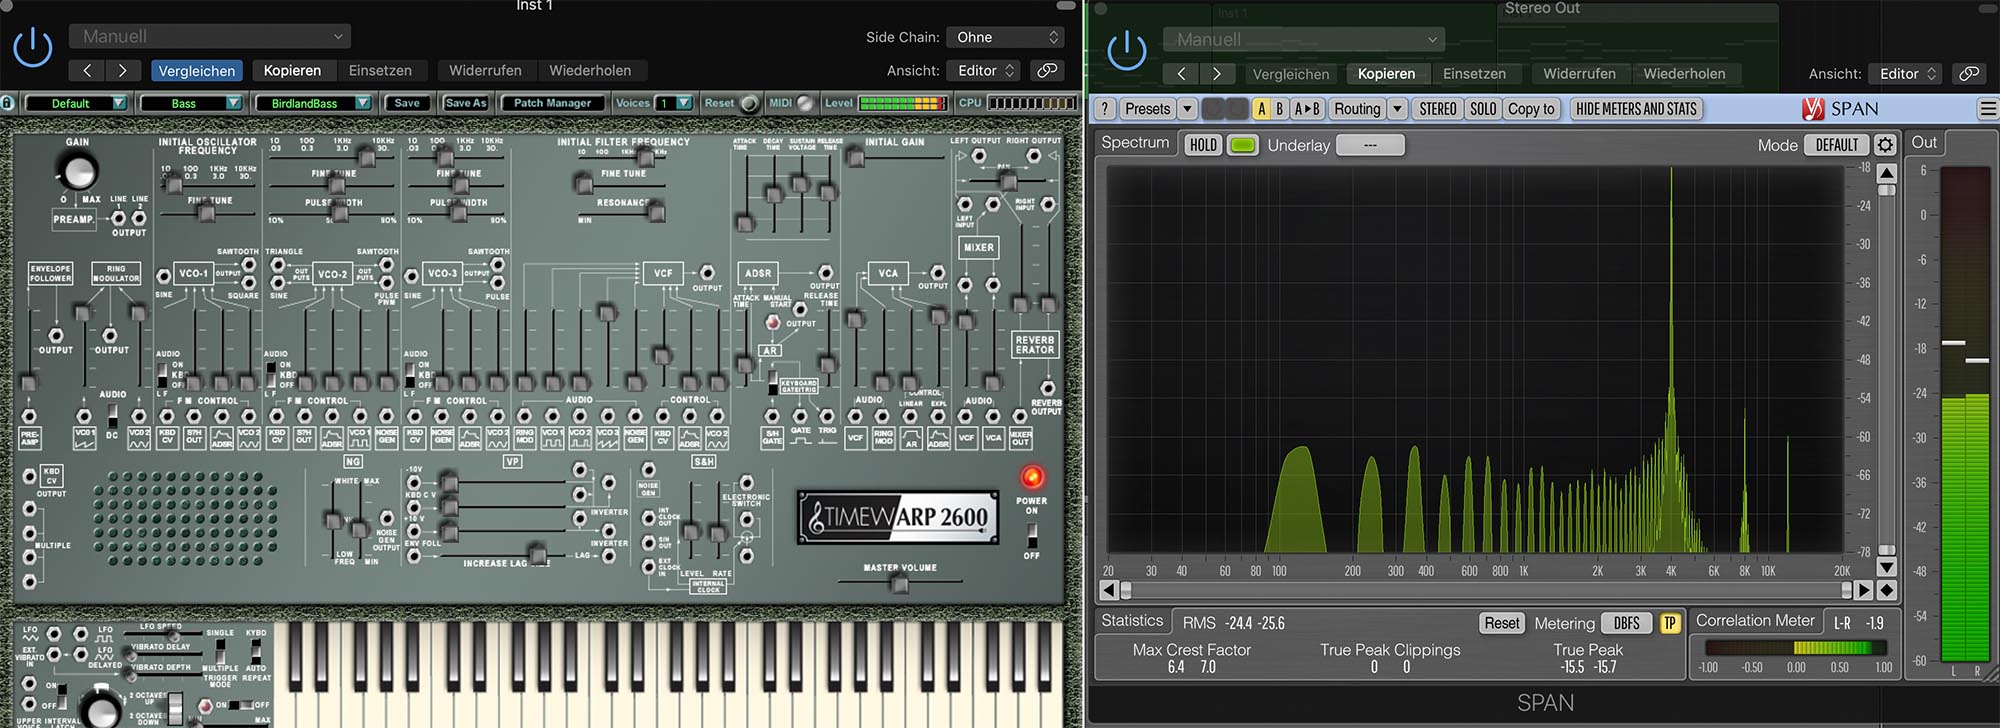
Task: Go to previous preset in Stereo Out window
Action: tap(1181, 73)
